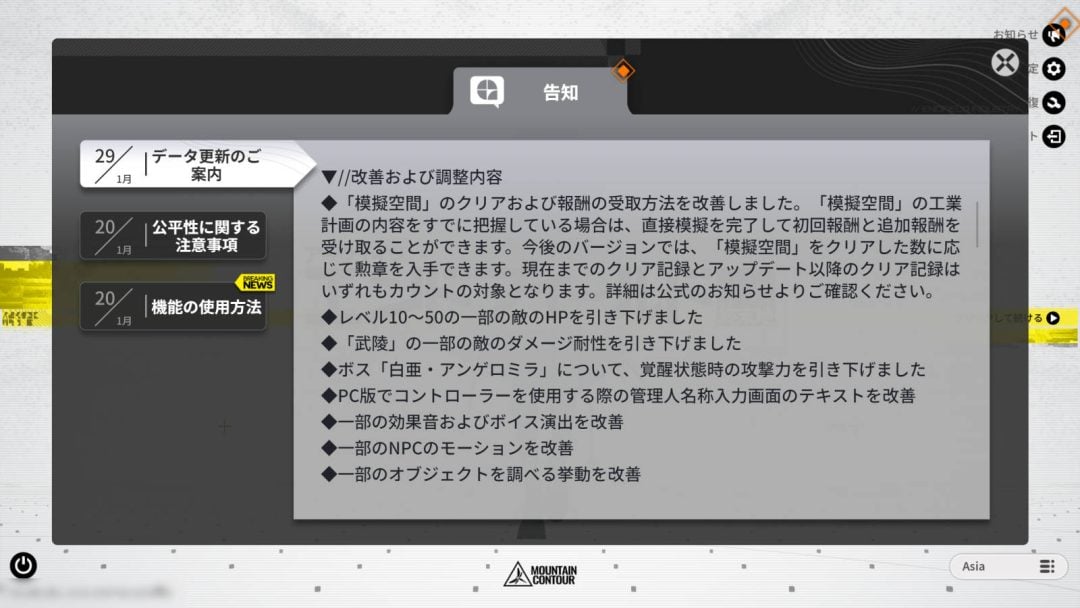Select the 告知 tab
The height and width of the screenshot is (608, 1080).
tap(540, 92)
